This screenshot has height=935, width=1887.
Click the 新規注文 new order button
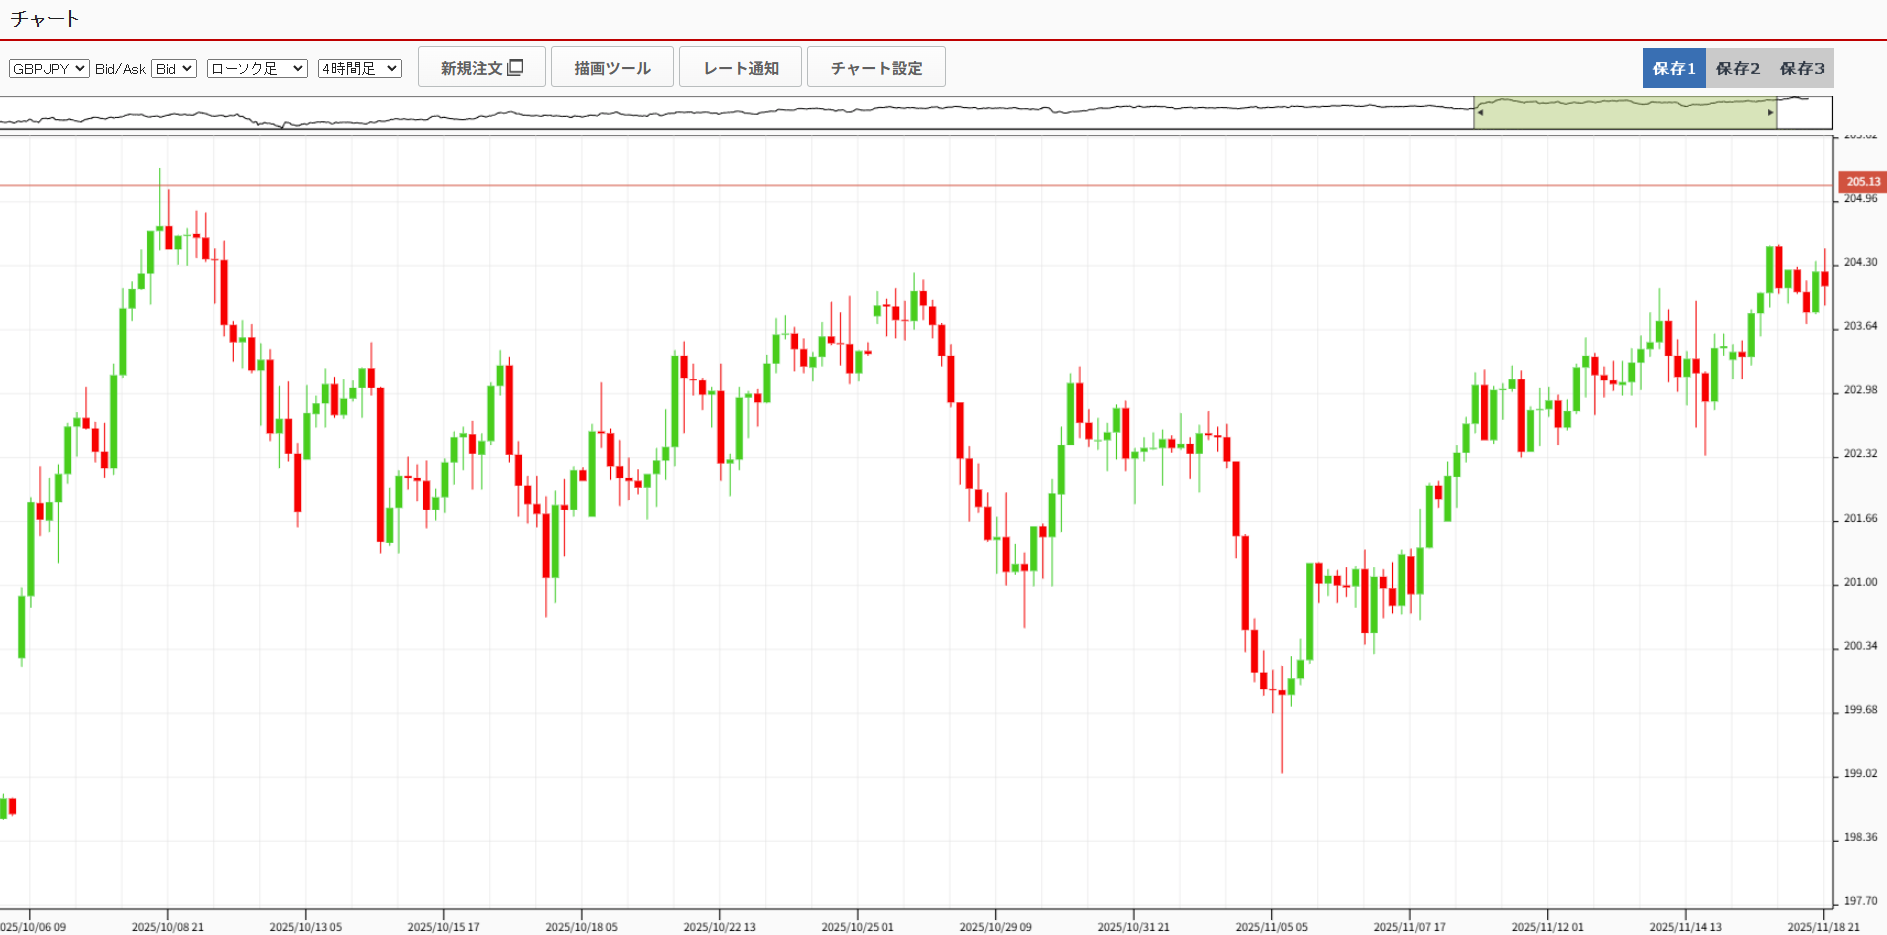pyautogui.click(x=481, y=68)
